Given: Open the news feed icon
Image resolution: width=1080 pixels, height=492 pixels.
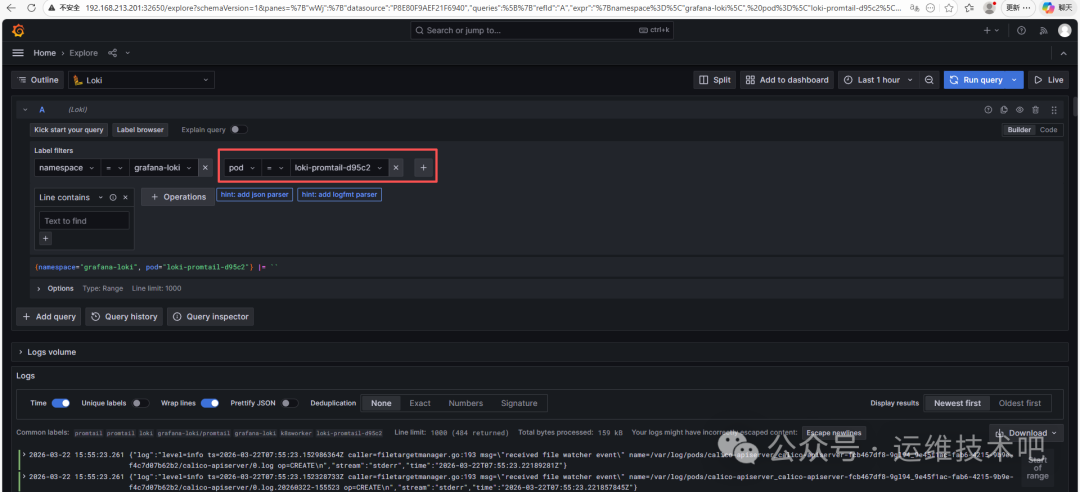Looking at the screenshot, I should point(1043,31).
